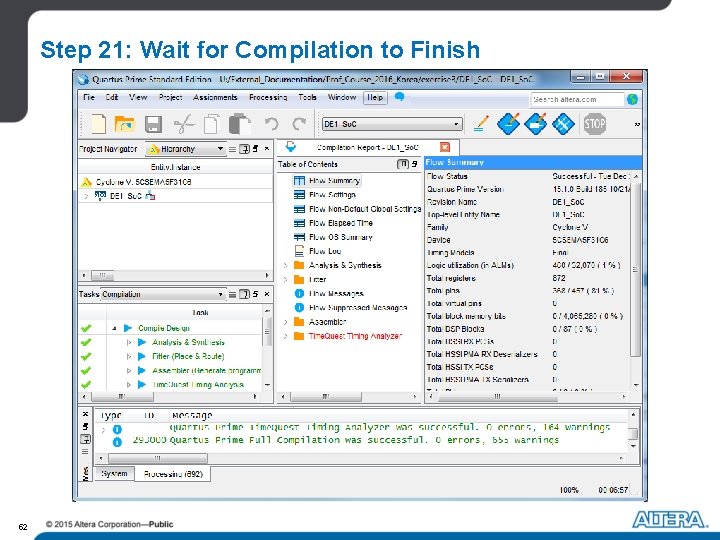Click play icon beside Analysis & Synthesis task
The width and height of the screenshot is (720, 540).
coord(142,342)
